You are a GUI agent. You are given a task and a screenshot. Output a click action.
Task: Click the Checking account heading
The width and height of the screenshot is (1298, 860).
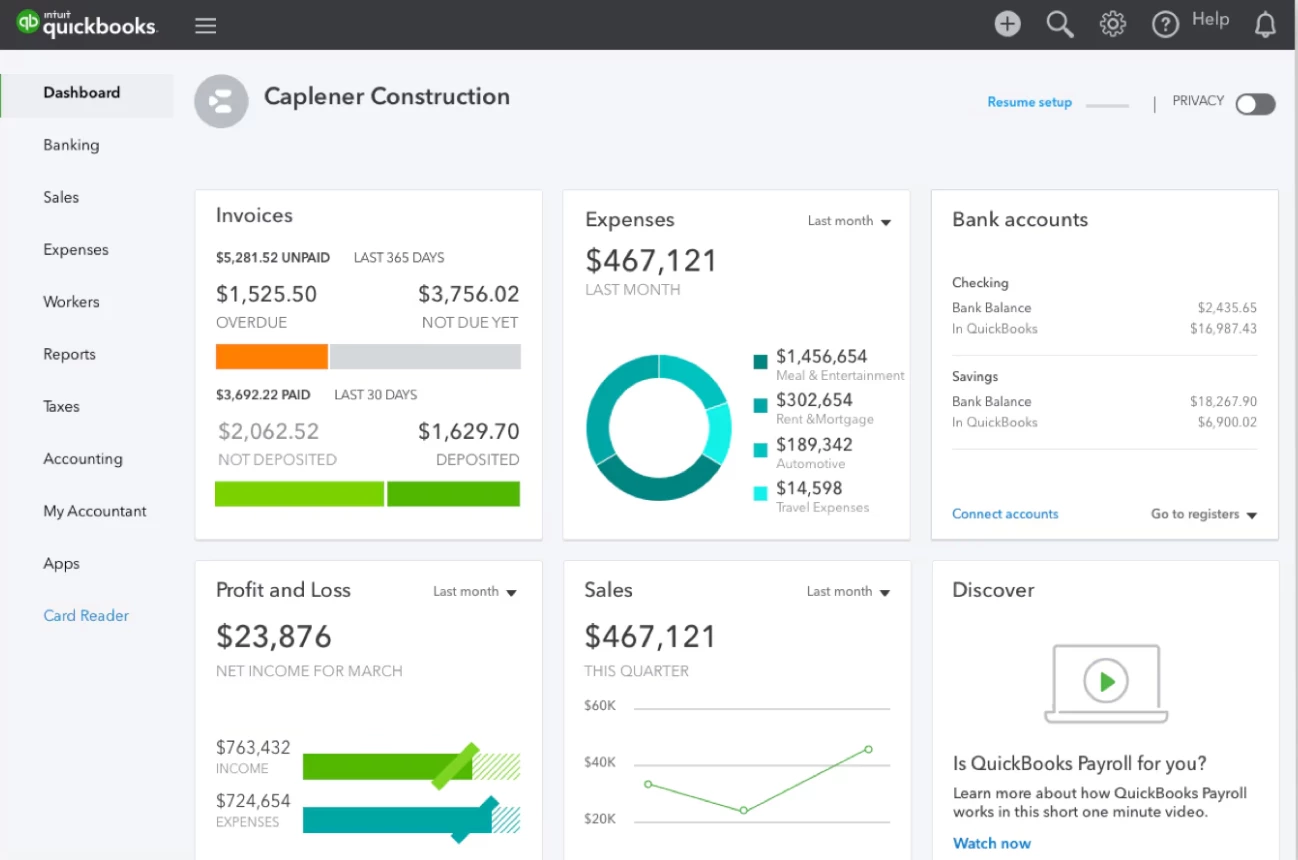click(x=980, y=283)
